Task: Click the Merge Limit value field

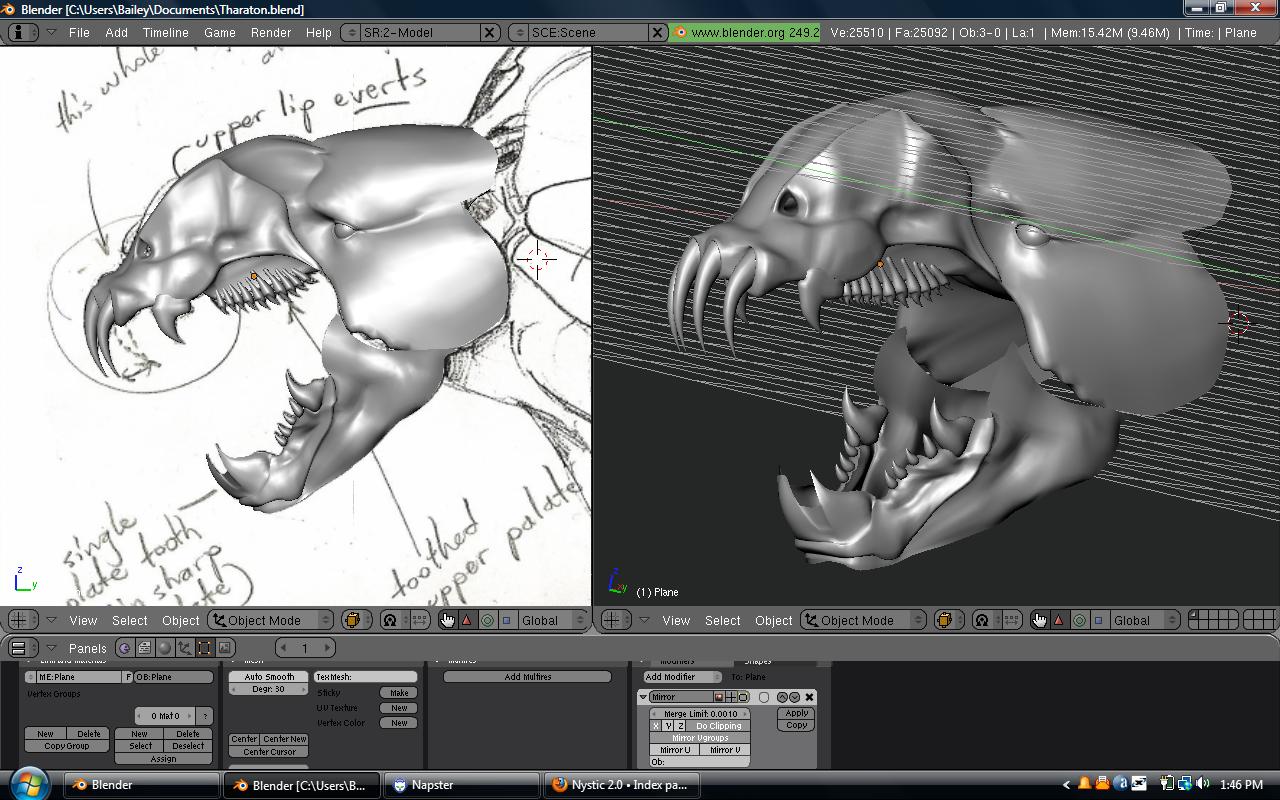Action: [700, 714]
